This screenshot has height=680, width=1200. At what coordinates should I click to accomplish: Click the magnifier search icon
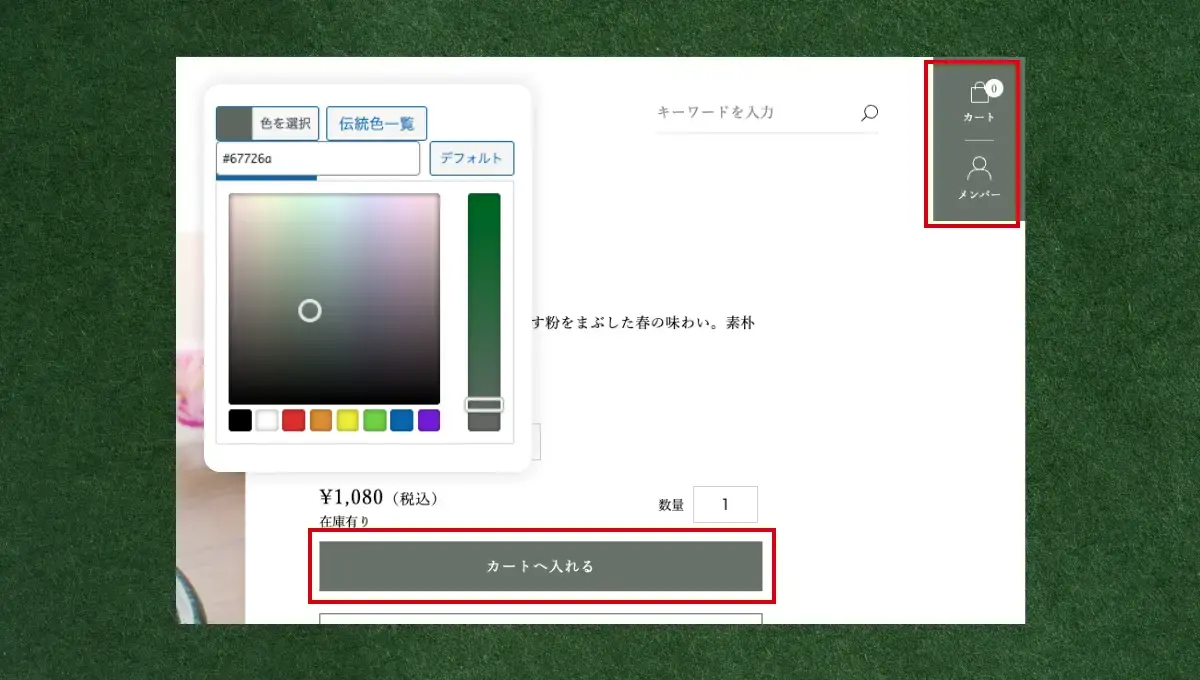[x=869, y=113]
